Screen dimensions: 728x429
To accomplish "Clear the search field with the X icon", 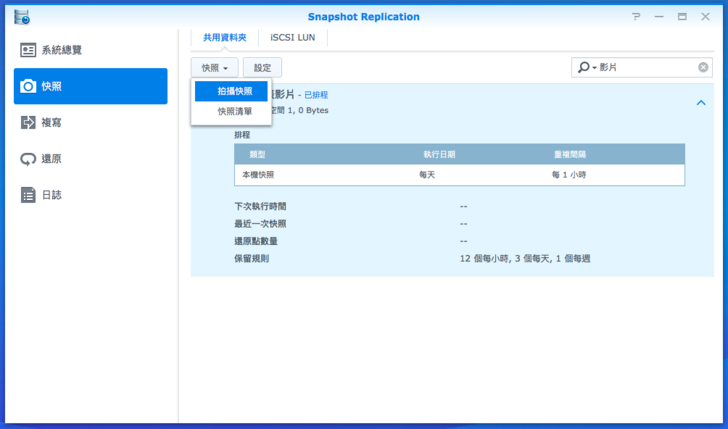I will (703, 68).
